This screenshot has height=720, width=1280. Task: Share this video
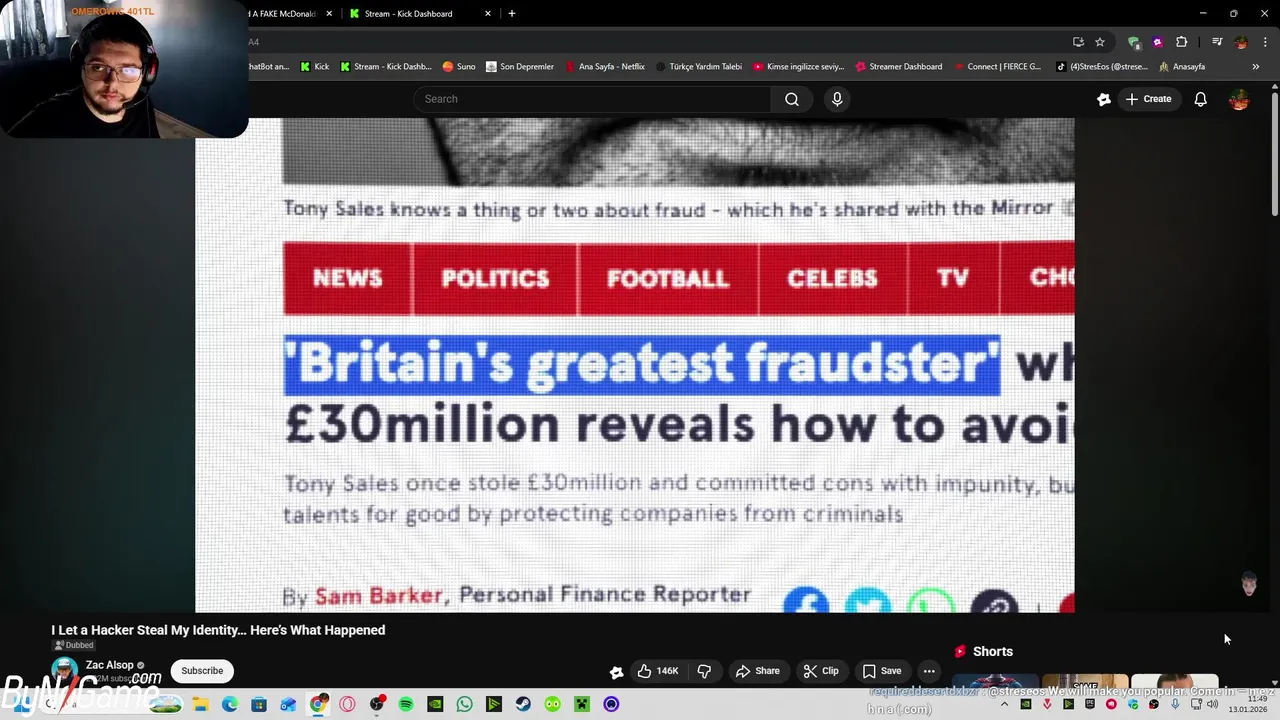[x=757, y=671]
